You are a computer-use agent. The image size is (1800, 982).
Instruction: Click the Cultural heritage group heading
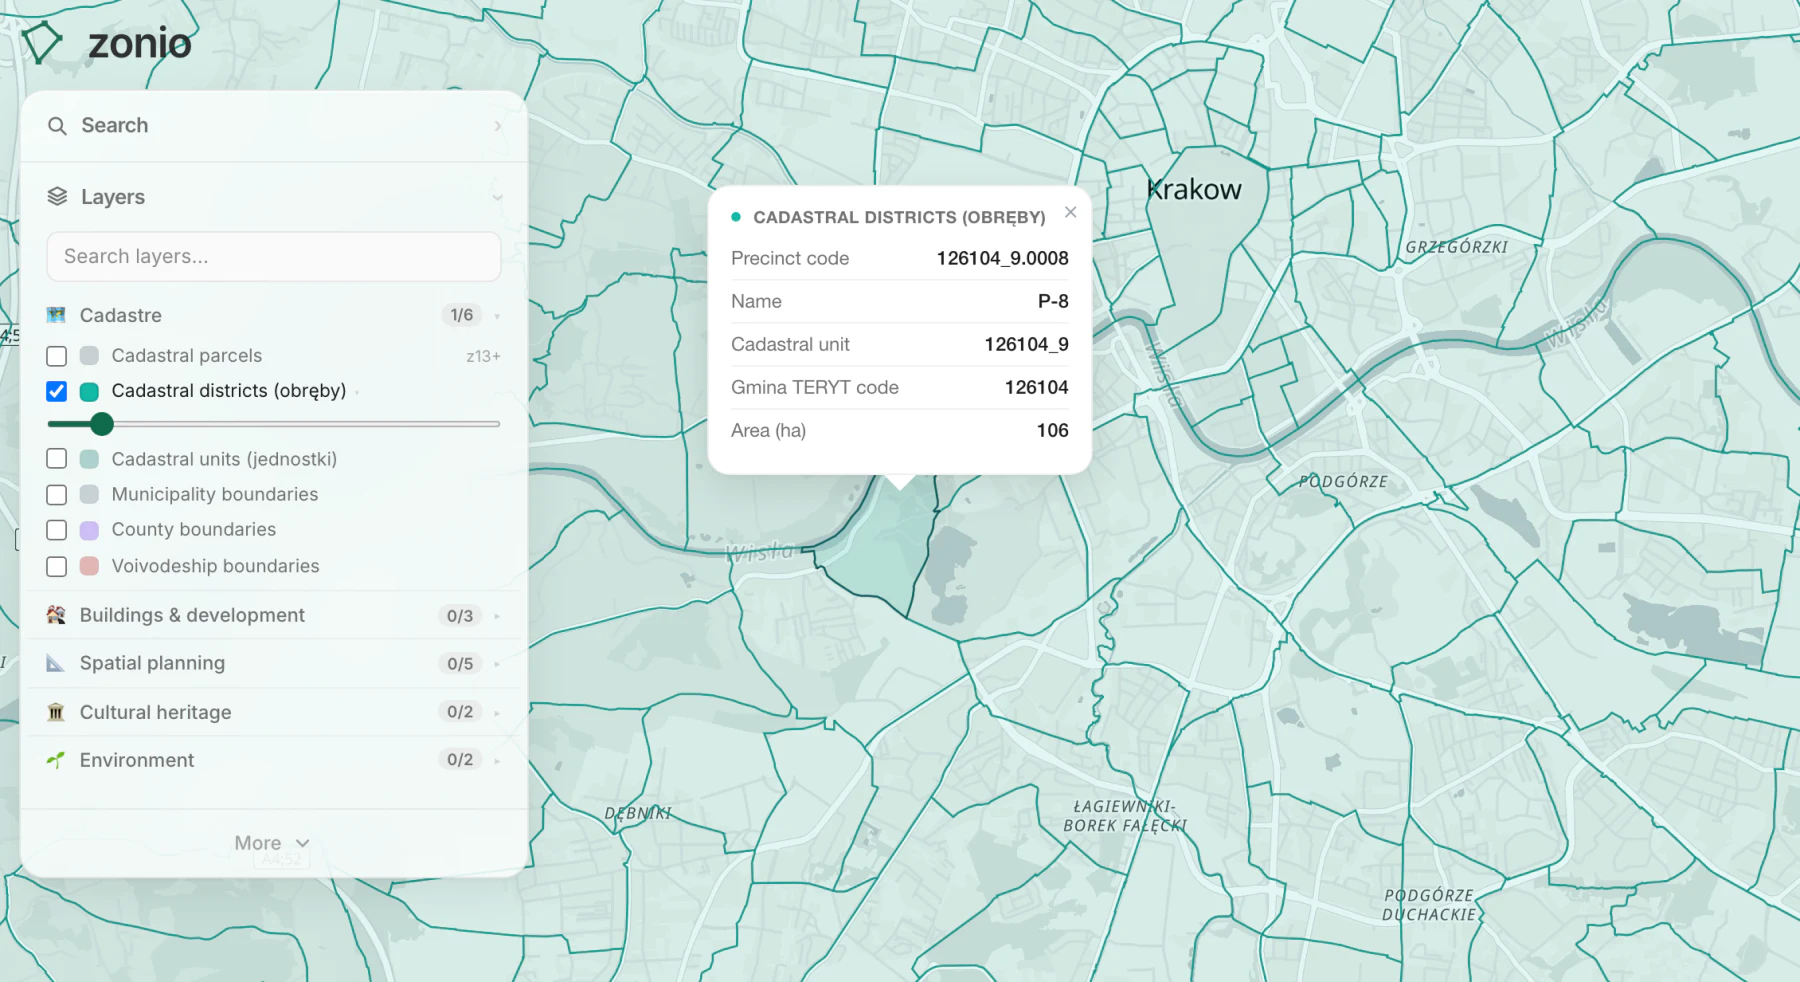click(x=155, y=712)
